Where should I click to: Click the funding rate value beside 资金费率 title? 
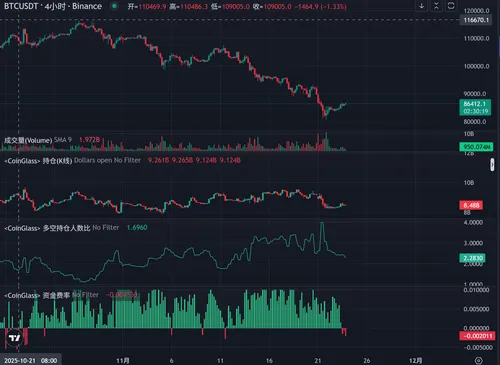(122, 295)
